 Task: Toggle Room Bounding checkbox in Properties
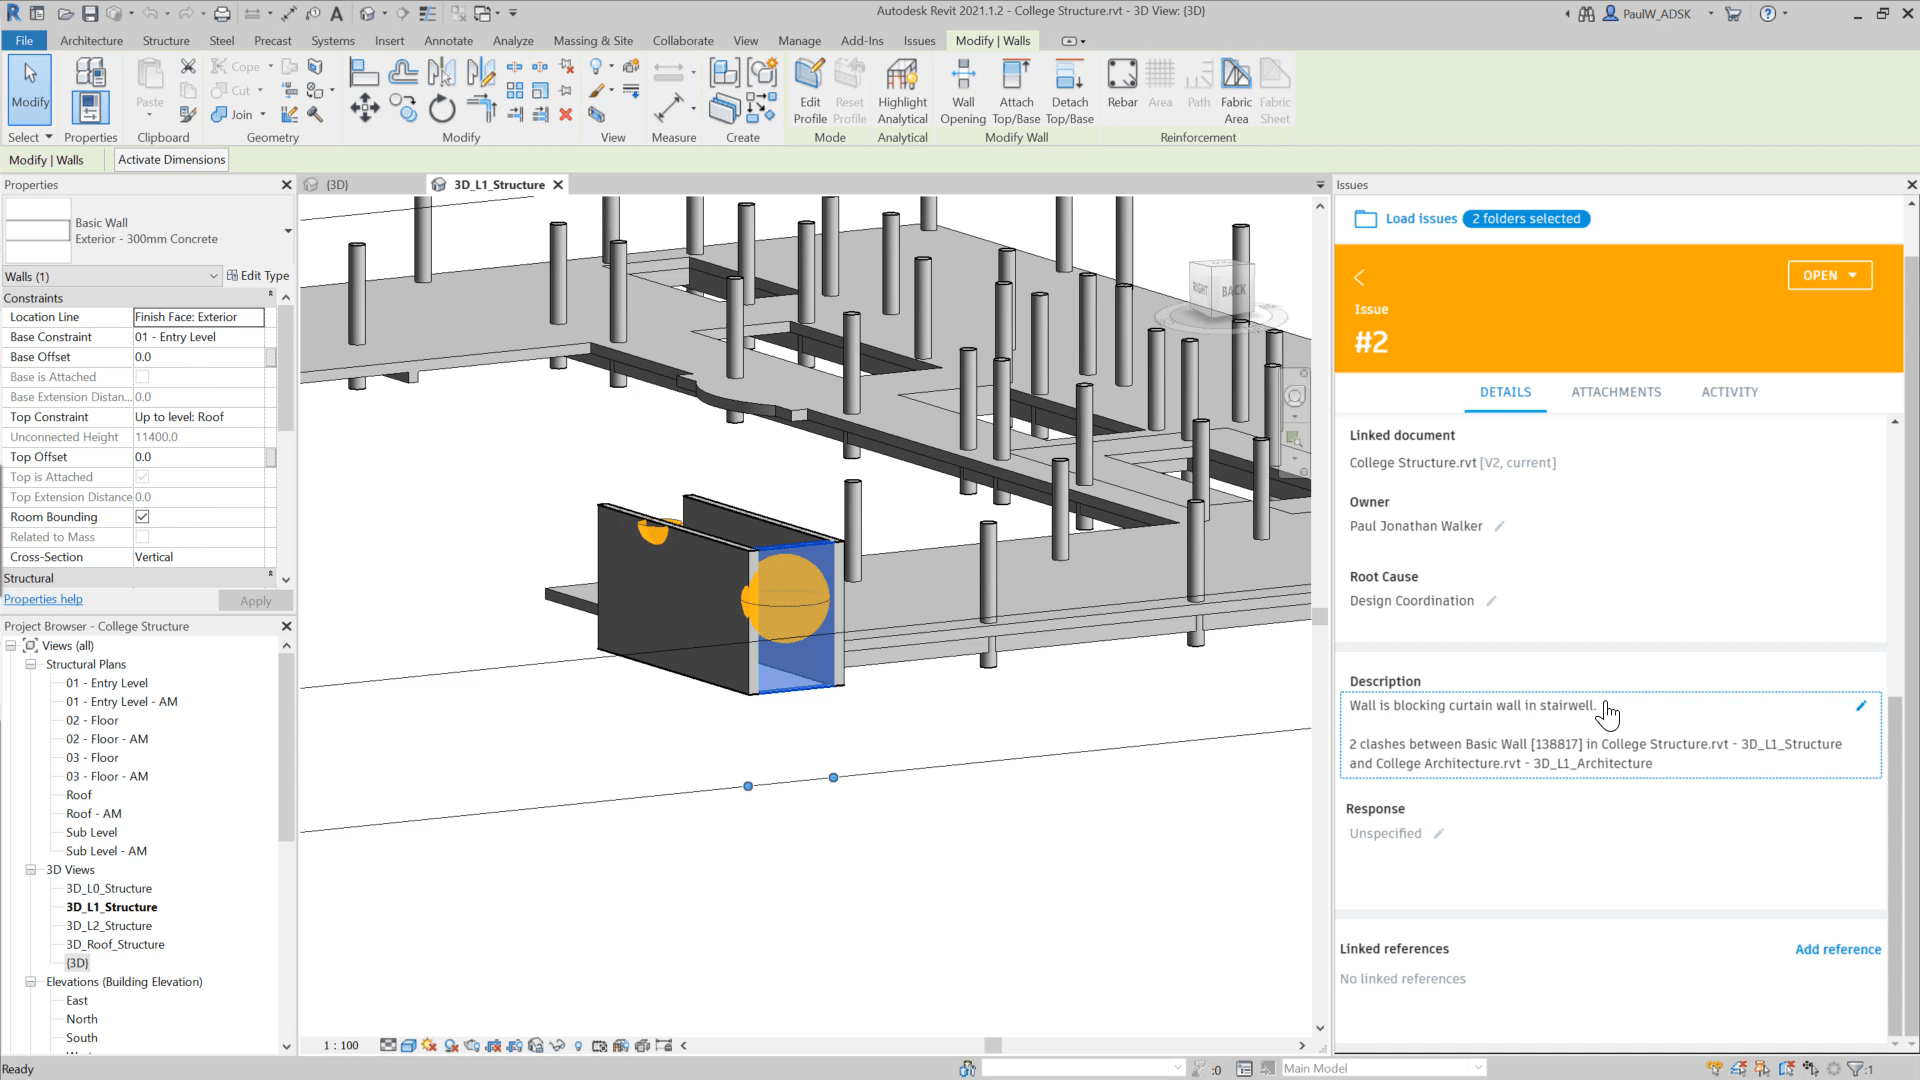[x=142, y=517]
